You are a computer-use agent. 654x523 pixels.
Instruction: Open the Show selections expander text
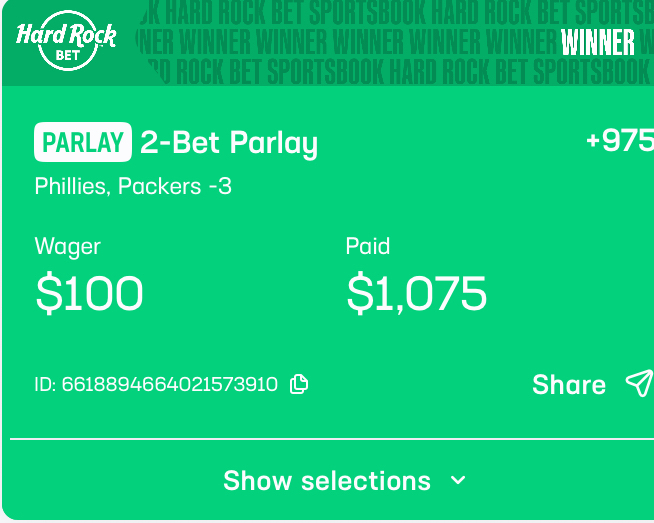(x=327, y=481)
